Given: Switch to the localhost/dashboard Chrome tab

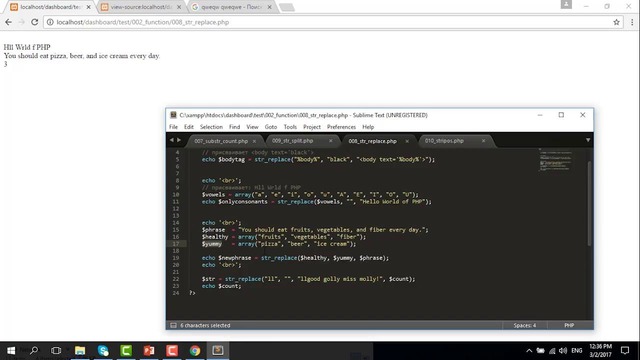Looking at the screenshot, I should pyautogui.click(x=50, y=7).
